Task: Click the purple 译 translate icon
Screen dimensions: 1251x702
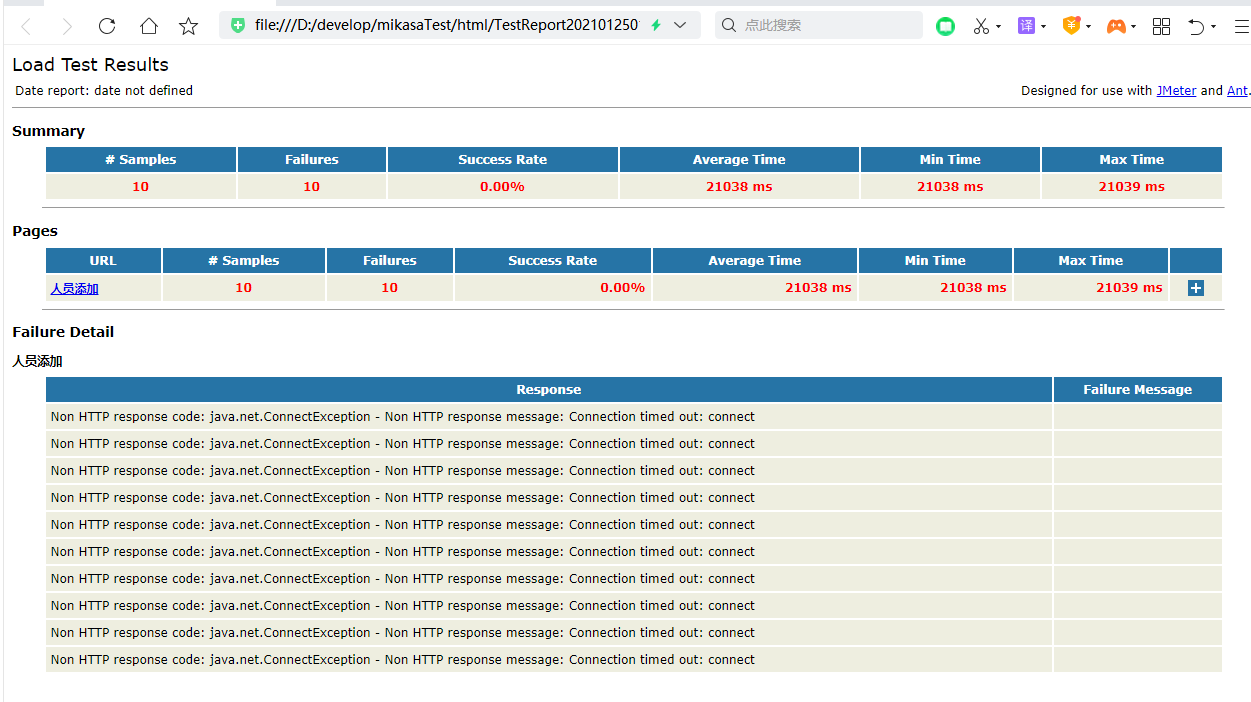Action: pos(1026,26)
